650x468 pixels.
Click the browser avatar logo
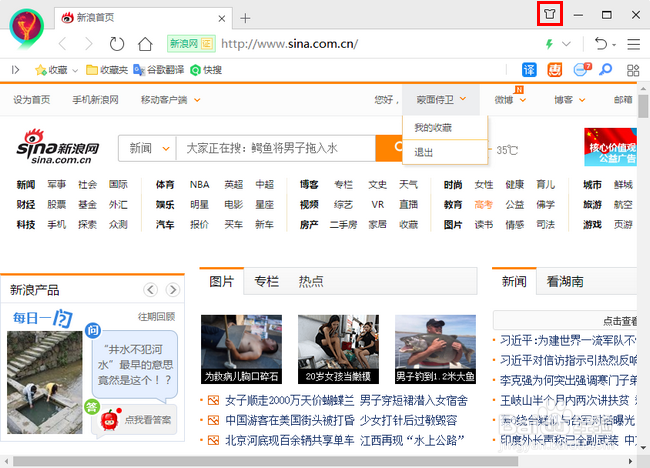(27, 26)
